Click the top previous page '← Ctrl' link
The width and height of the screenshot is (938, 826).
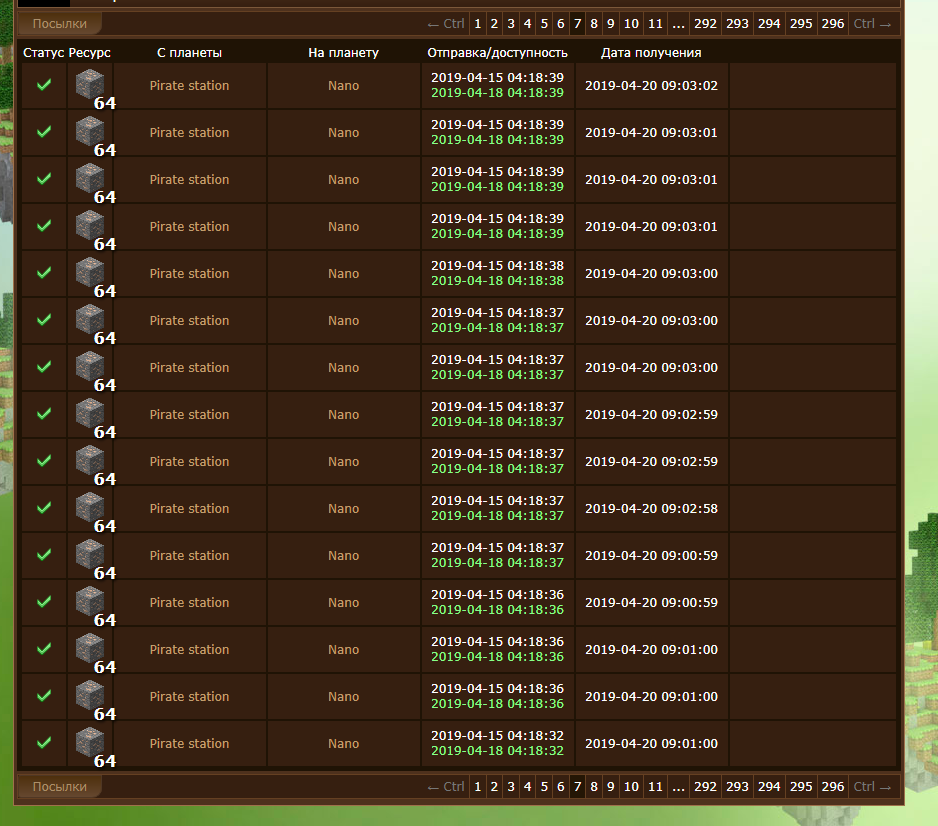coord(445,23)
